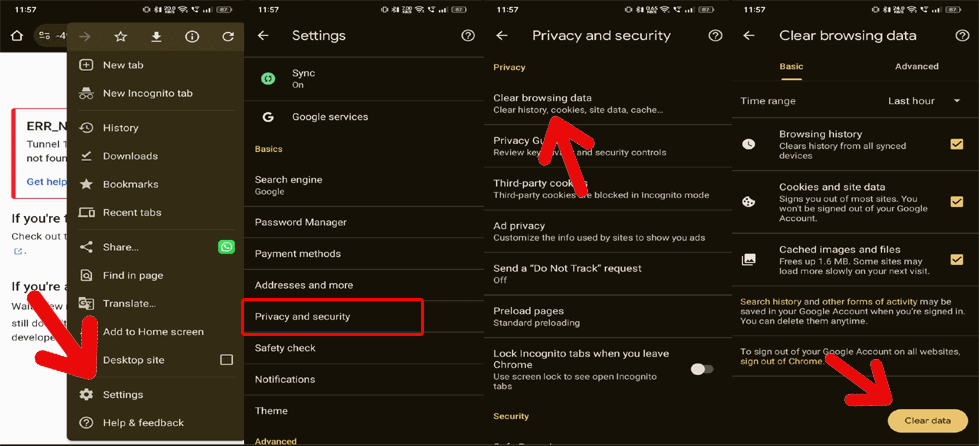
Task: Open Privacy and security settings row
Action: point(332,316)
